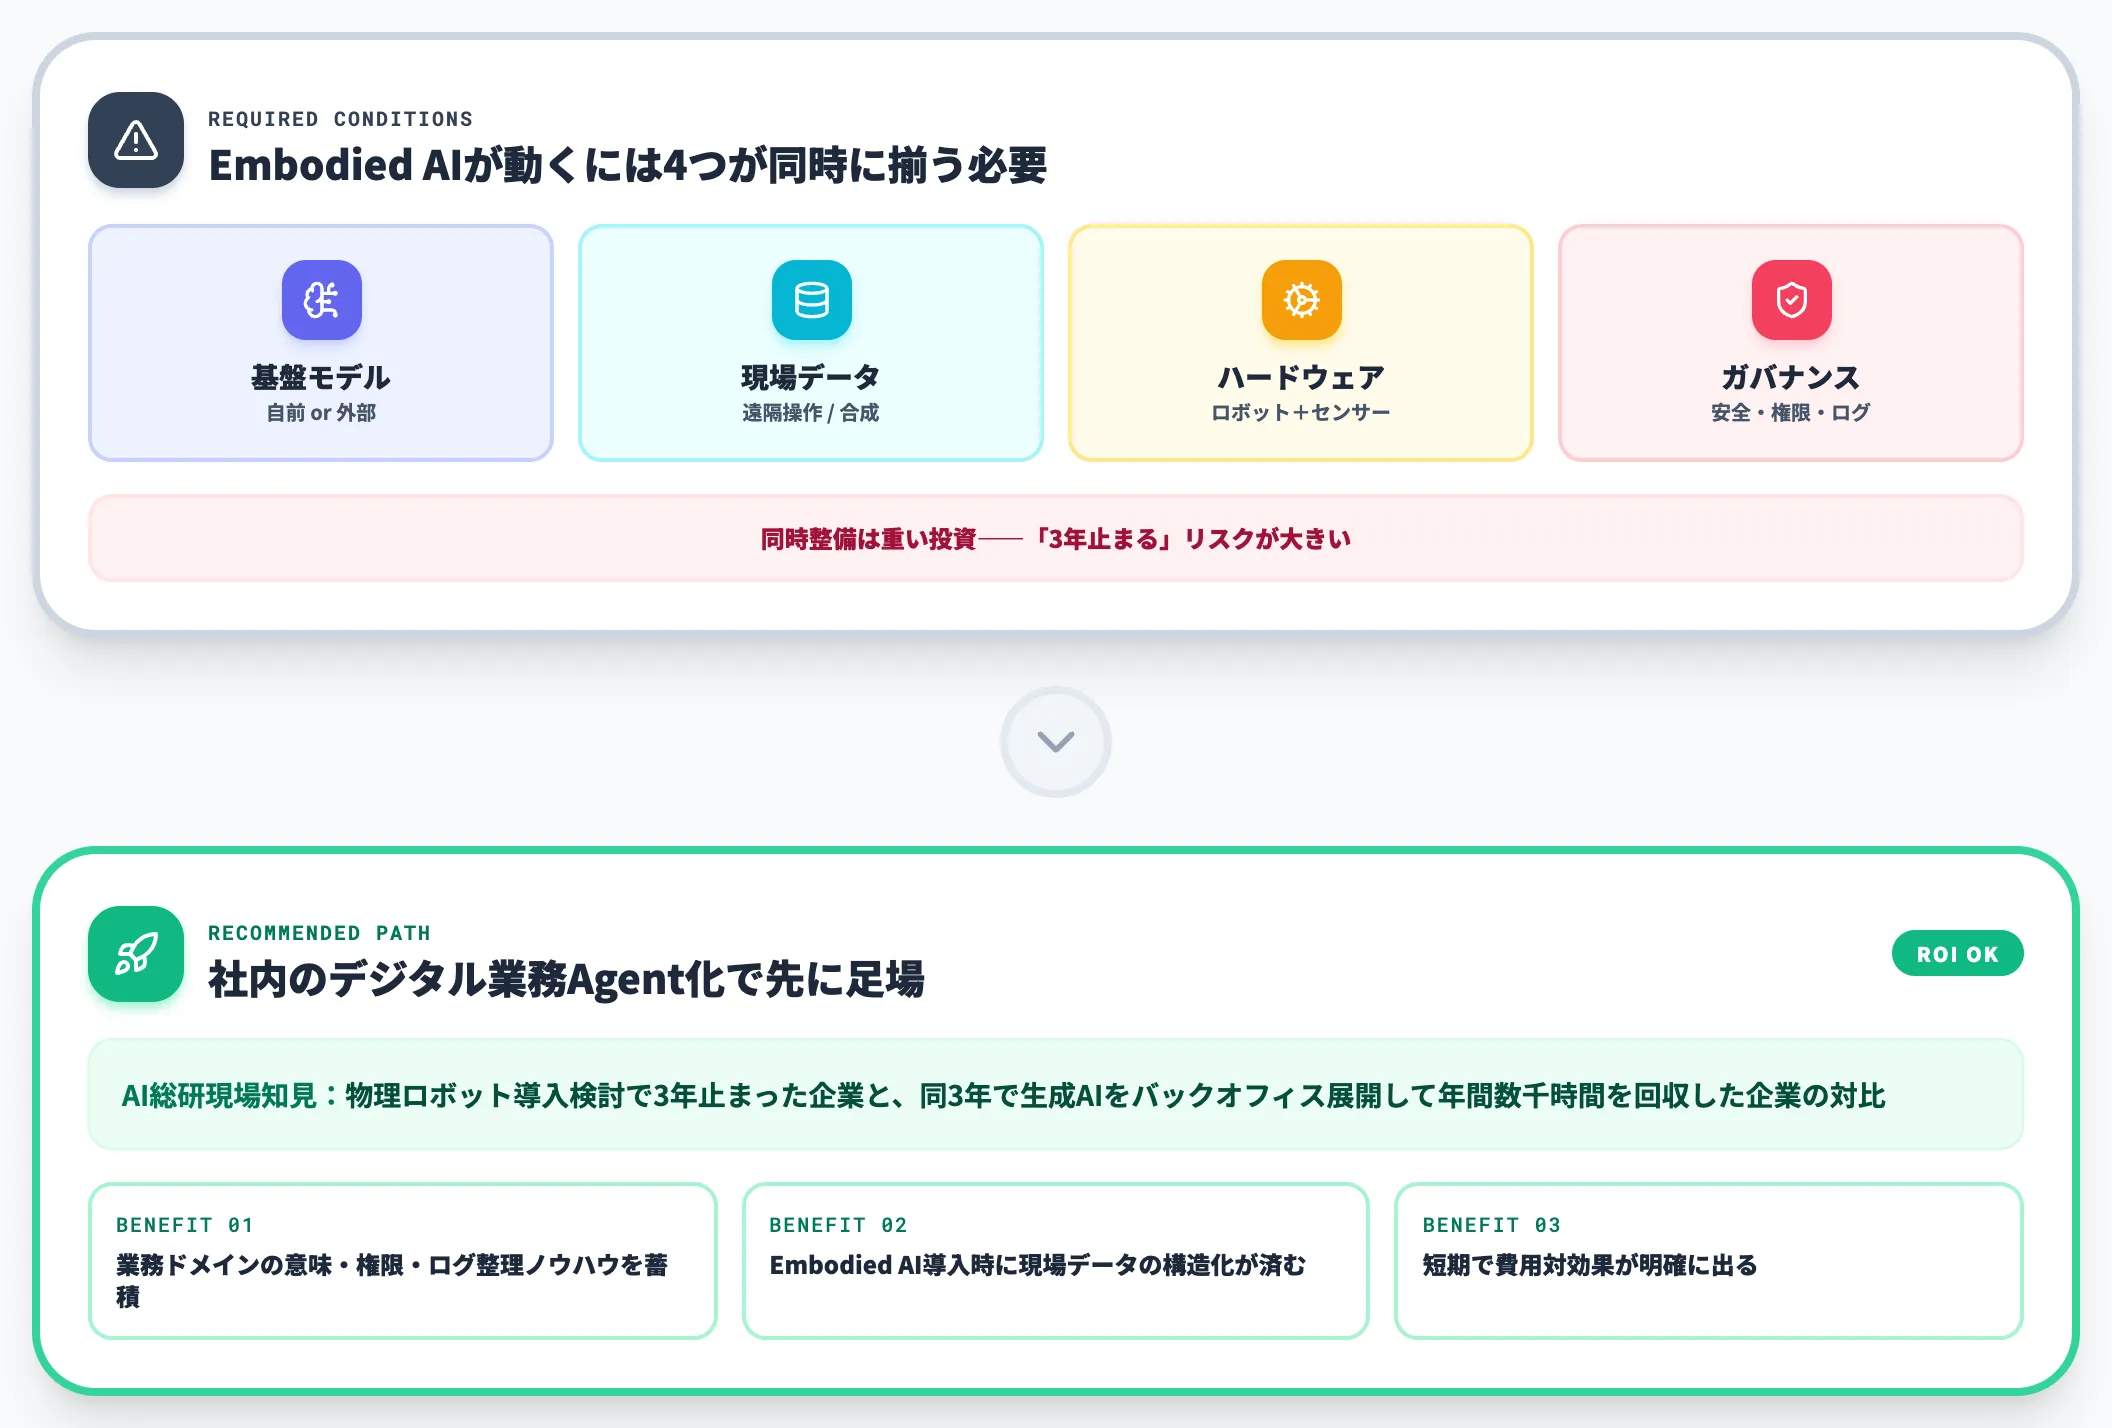
Task: Click the database icon for 現場データ
Action: pos(811,300)
